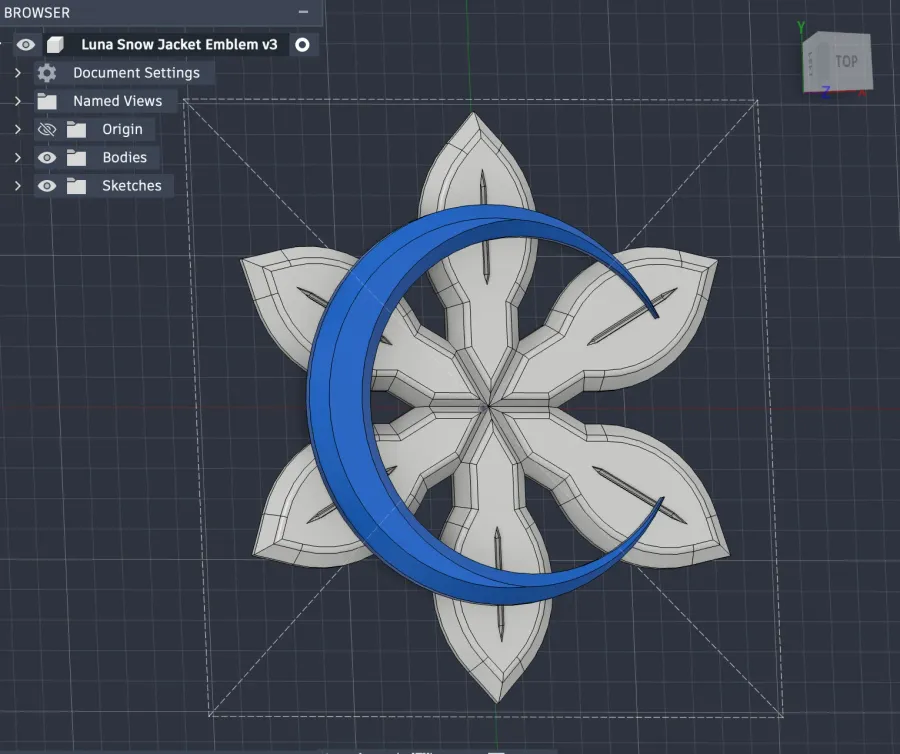Select the Origin label
The height and width of the screenshot is (754, 900).
click(122, 129)
